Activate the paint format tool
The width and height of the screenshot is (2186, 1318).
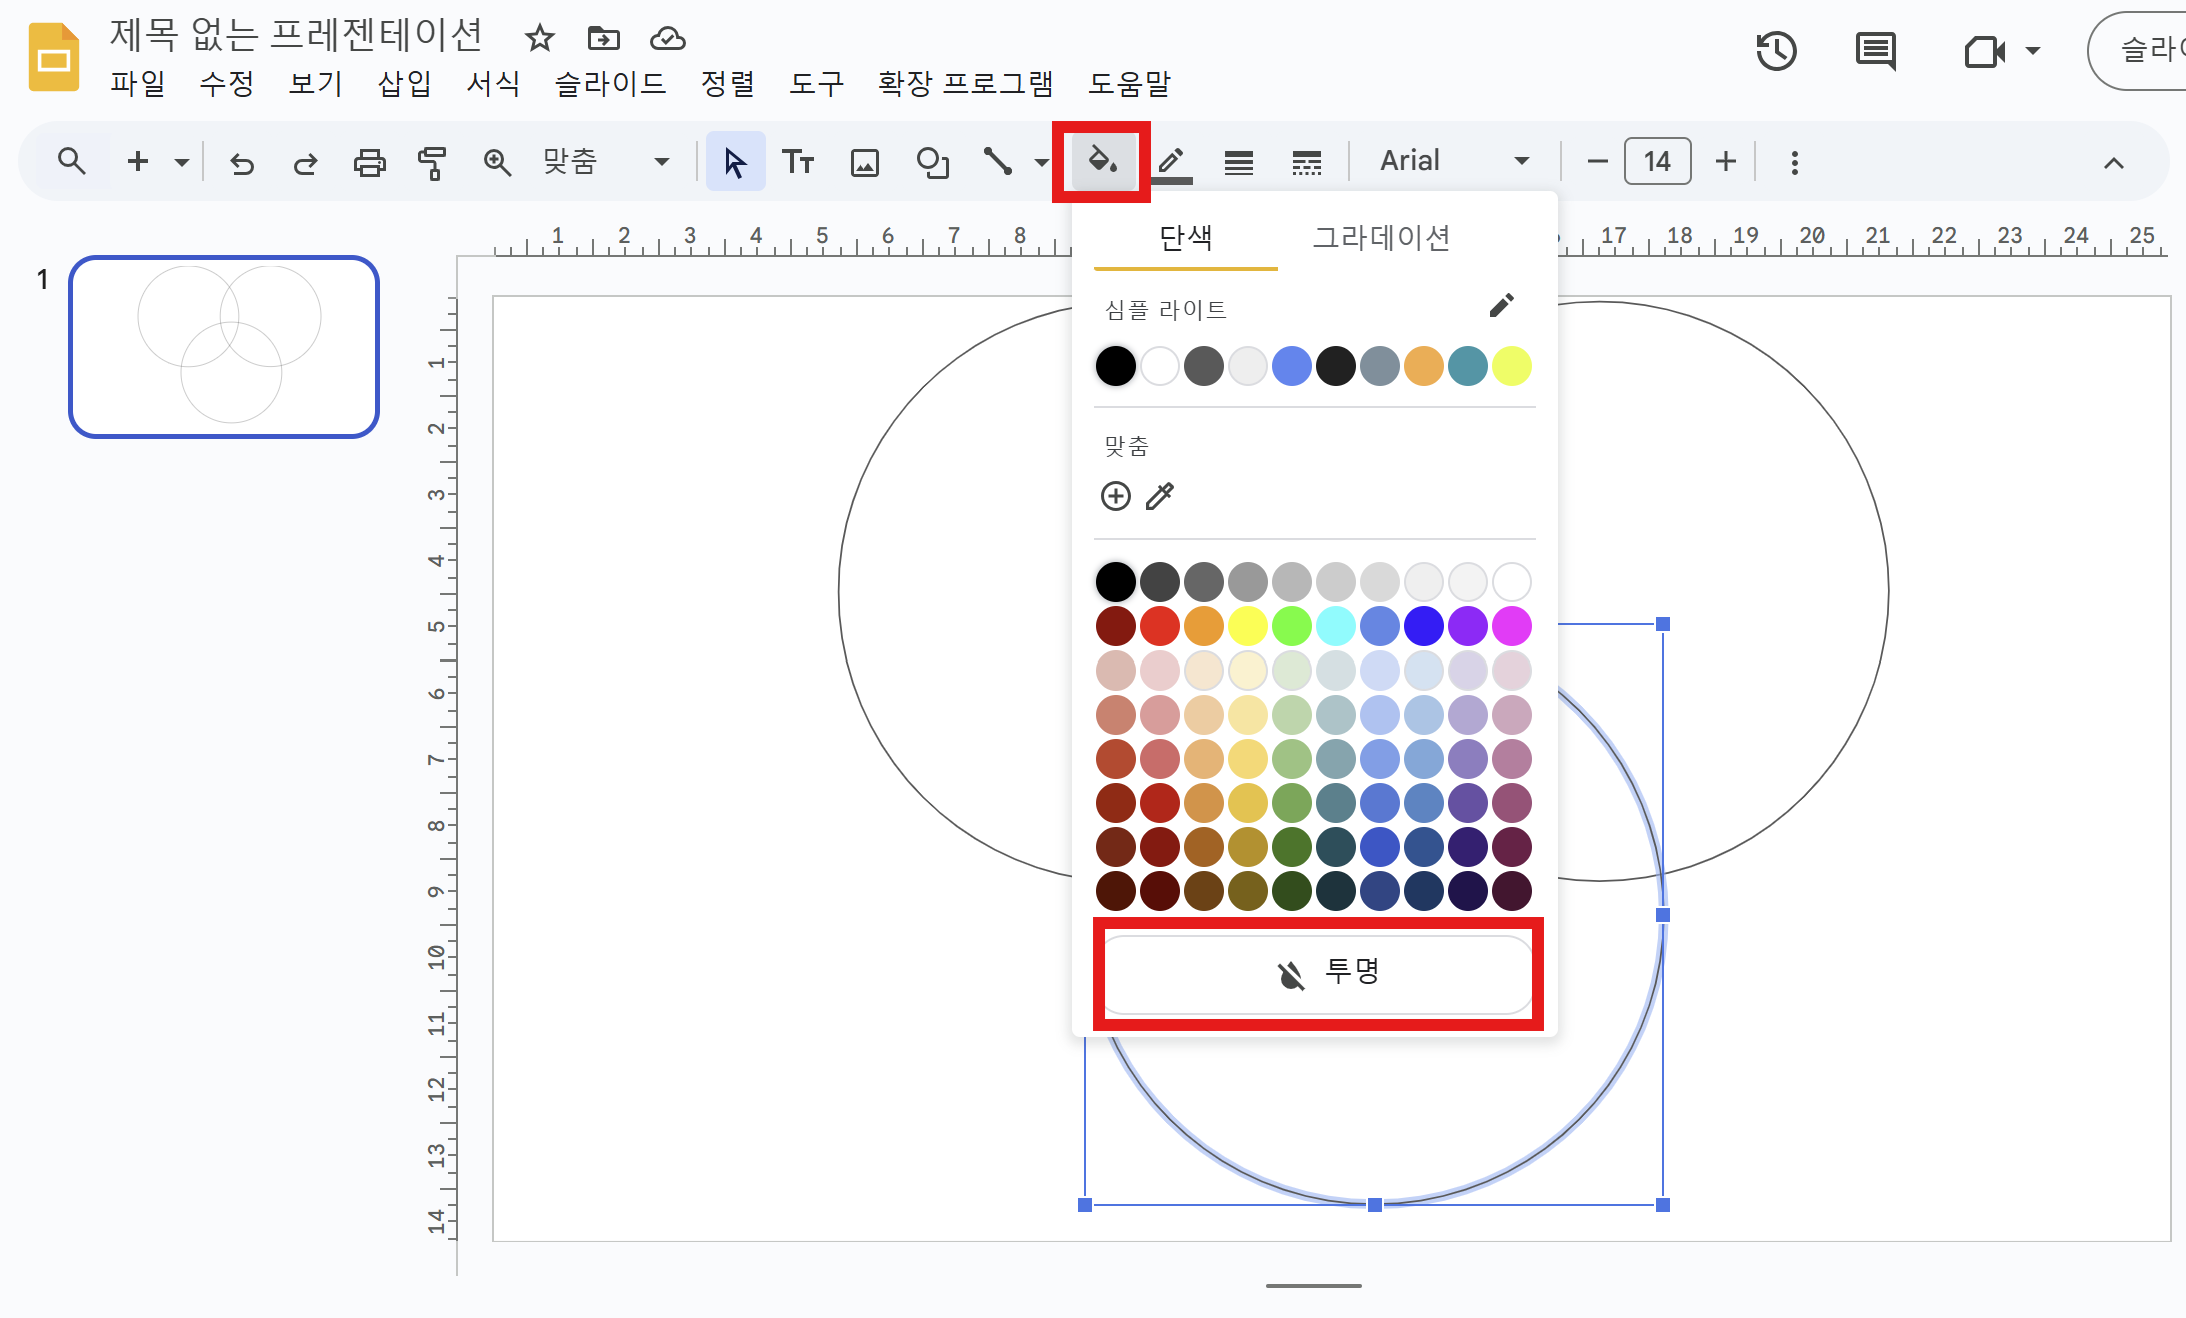coord(432,162)
